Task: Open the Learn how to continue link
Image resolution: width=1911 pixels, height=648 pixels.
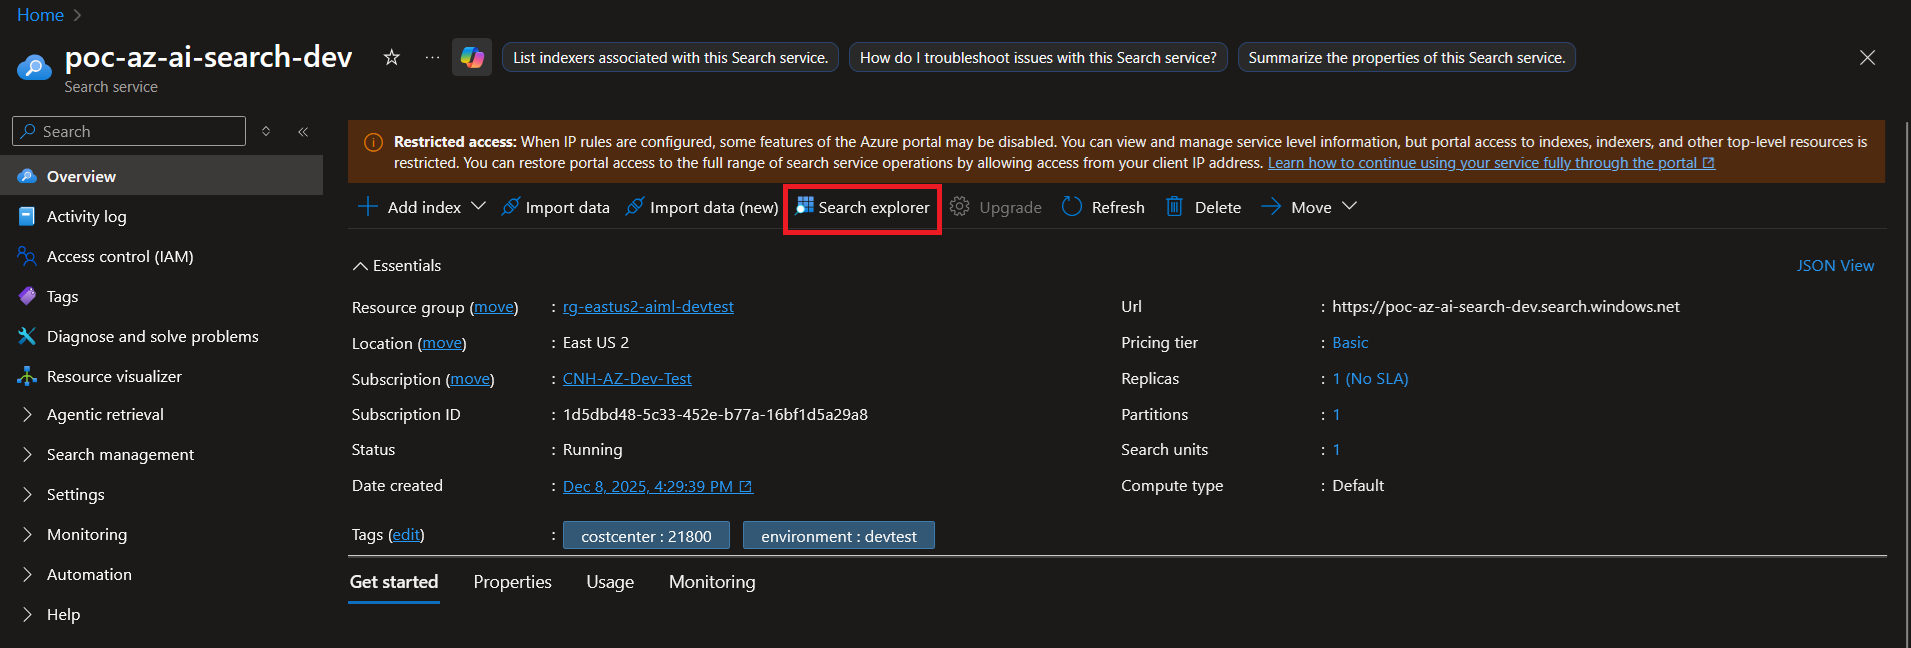Action: (x=1491, y=163)
